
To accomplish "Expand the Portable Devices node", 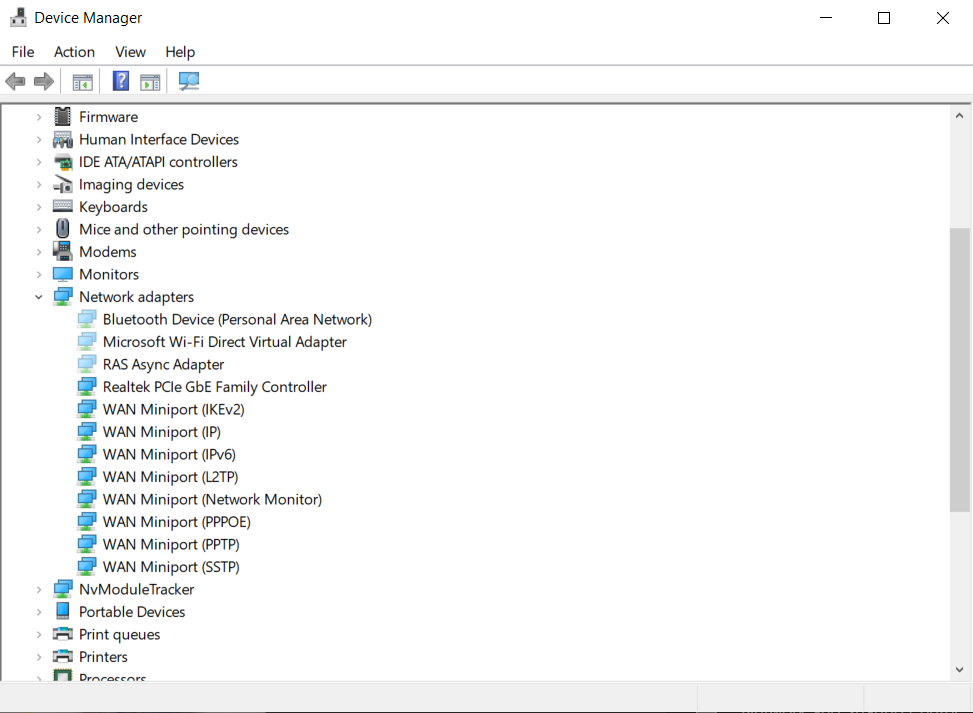I will click(39, 612).
